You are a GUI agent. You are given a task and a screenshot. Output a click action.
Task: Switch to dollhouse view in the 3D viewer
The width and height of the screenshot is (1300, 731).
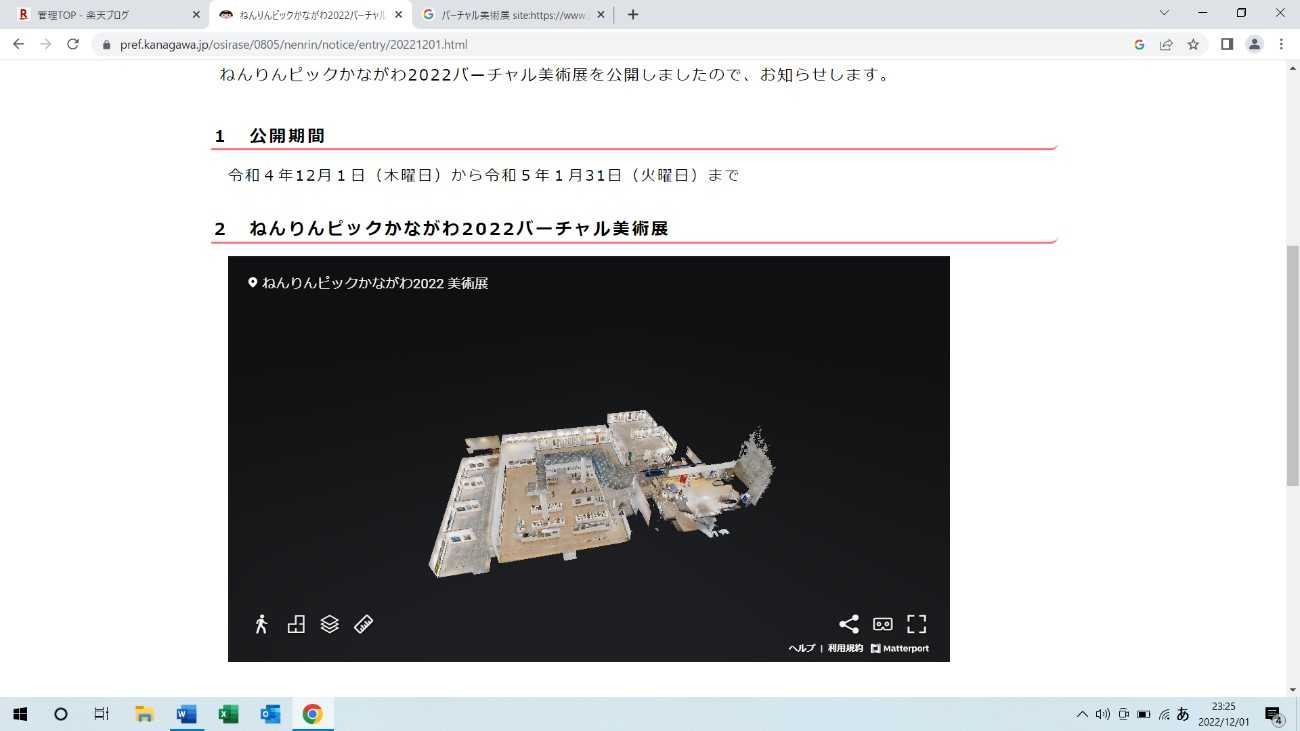(295, 624)
